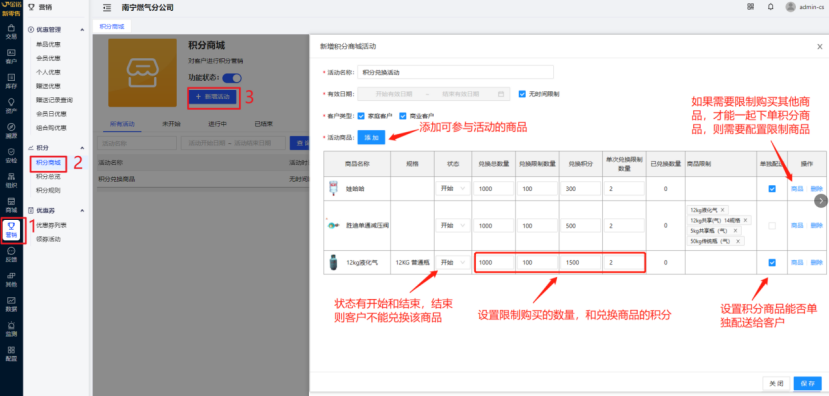The image size is (829, 396).
Task: Open 赠送记录查询 in the side menu
Action: [x=54, y=99]
